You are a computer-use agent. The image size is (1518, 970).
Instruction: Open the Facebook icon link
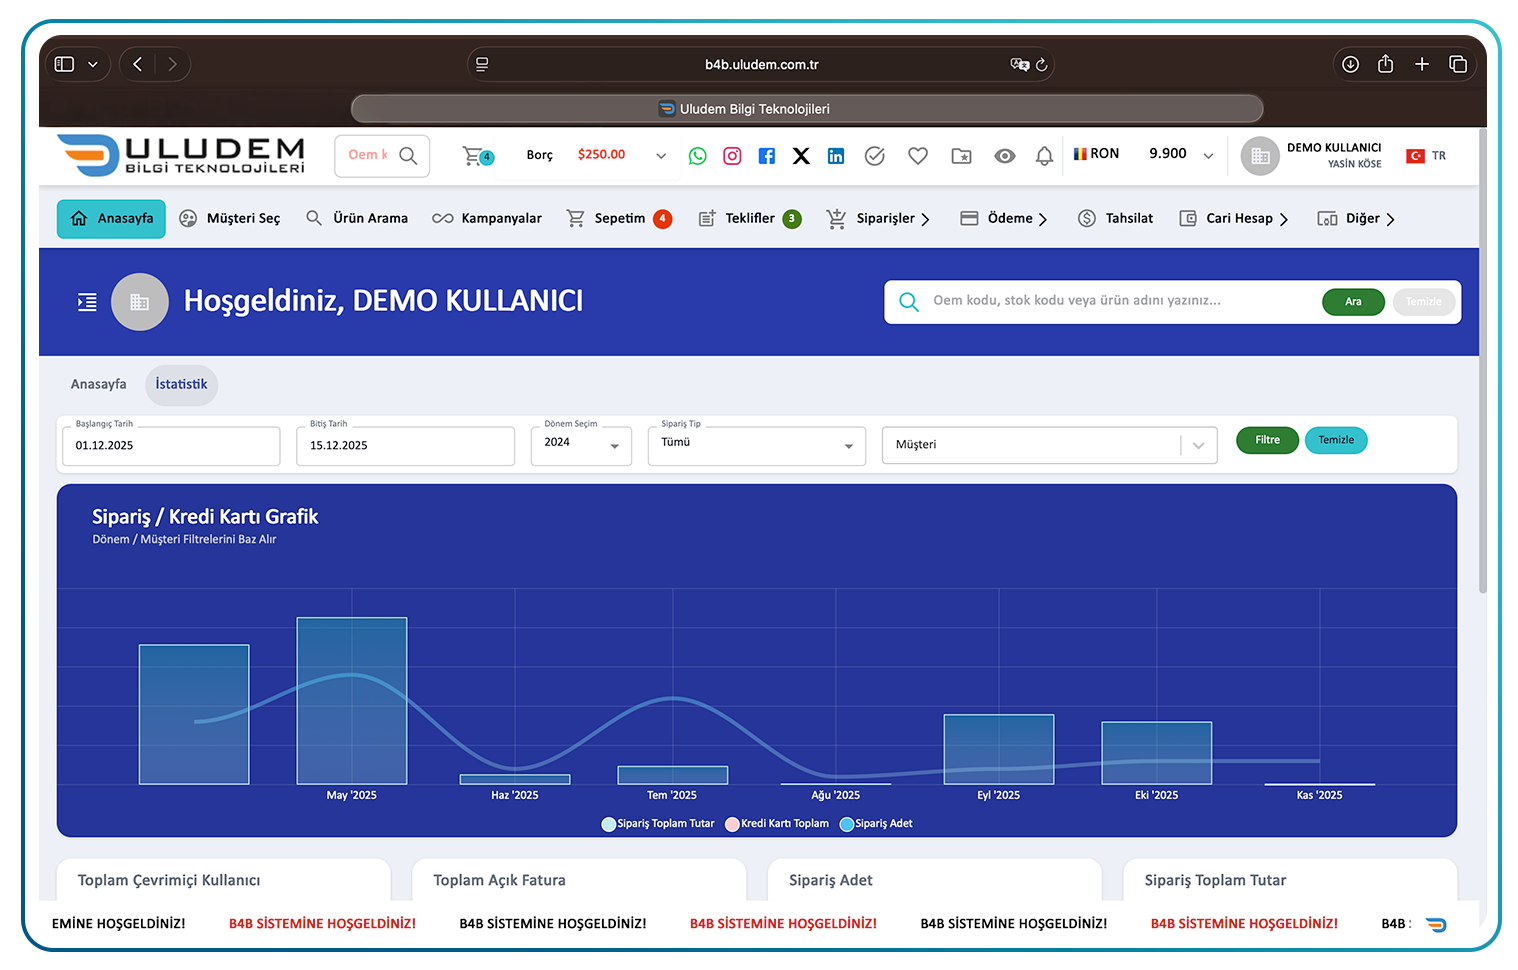click(x=767, y=156)
